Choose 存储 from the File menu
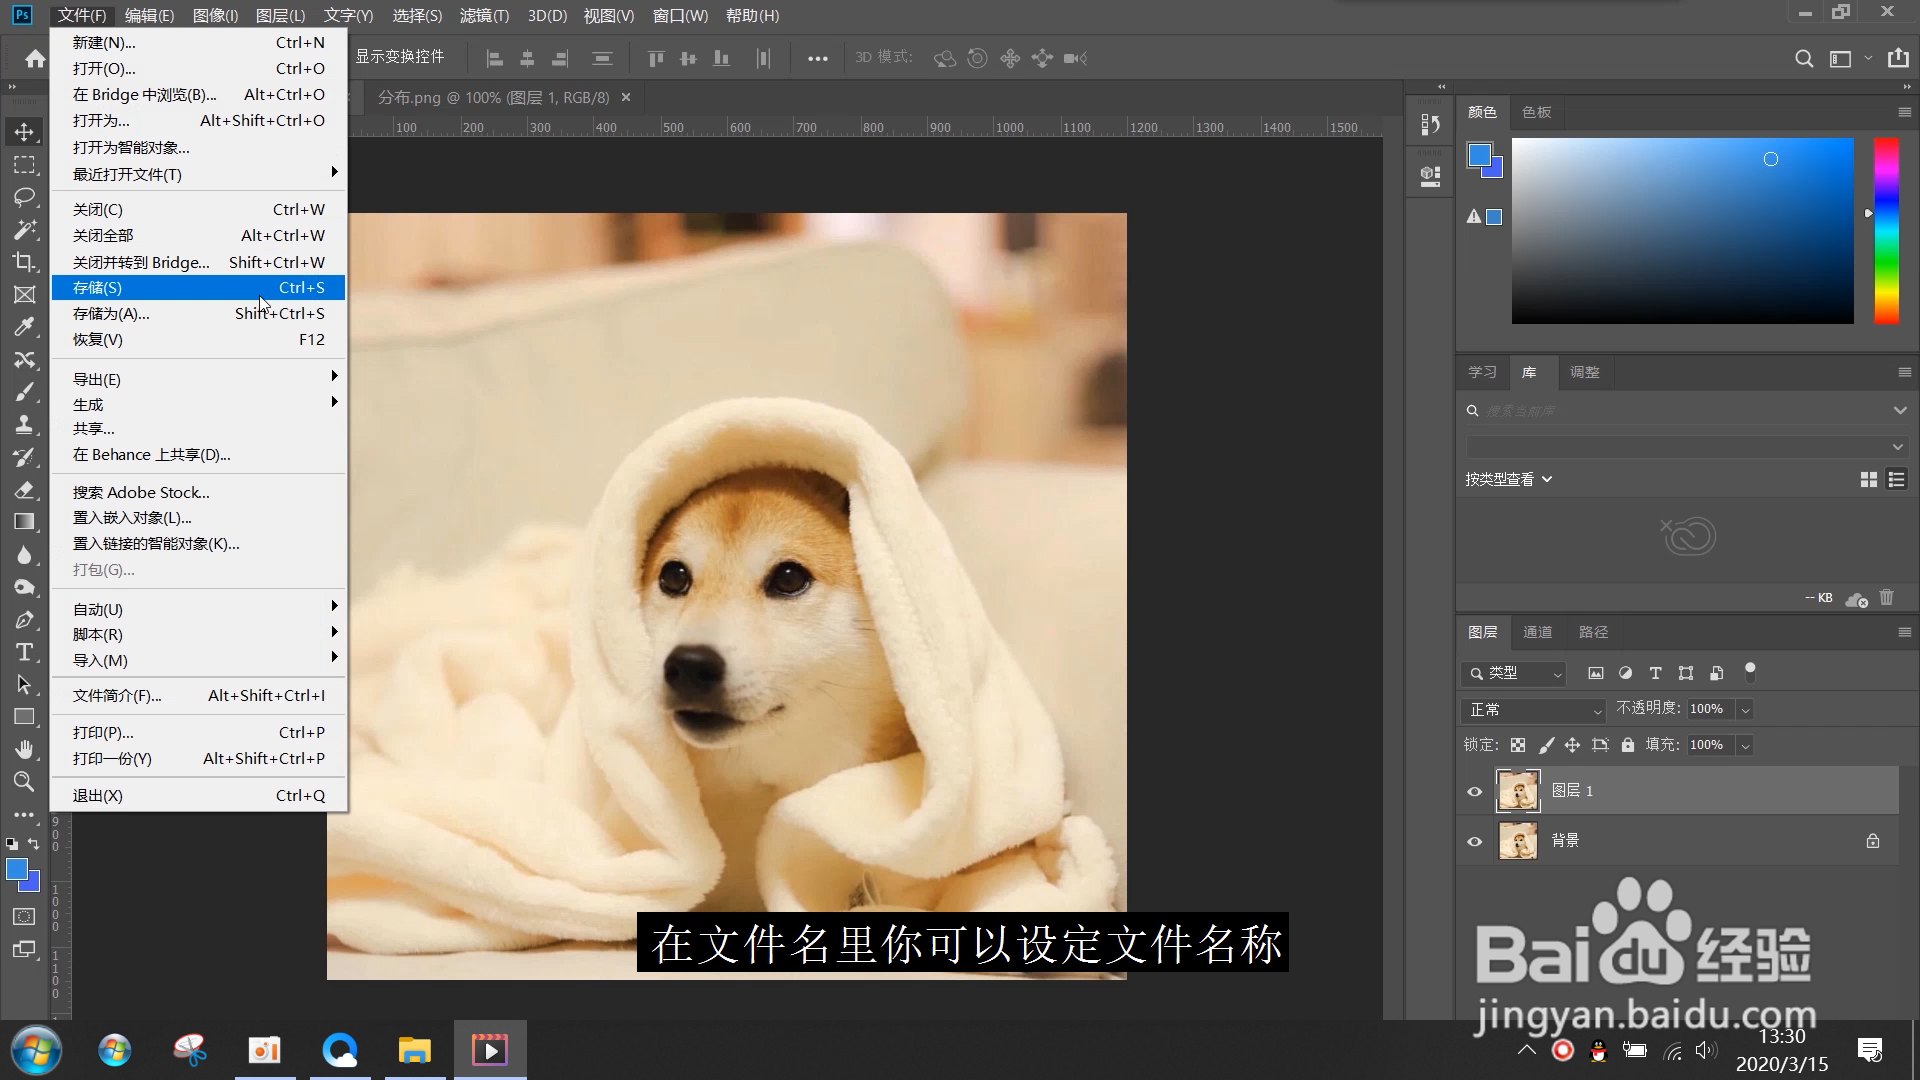This screenshot has width=1920, height=1080. tap(199, 288)
